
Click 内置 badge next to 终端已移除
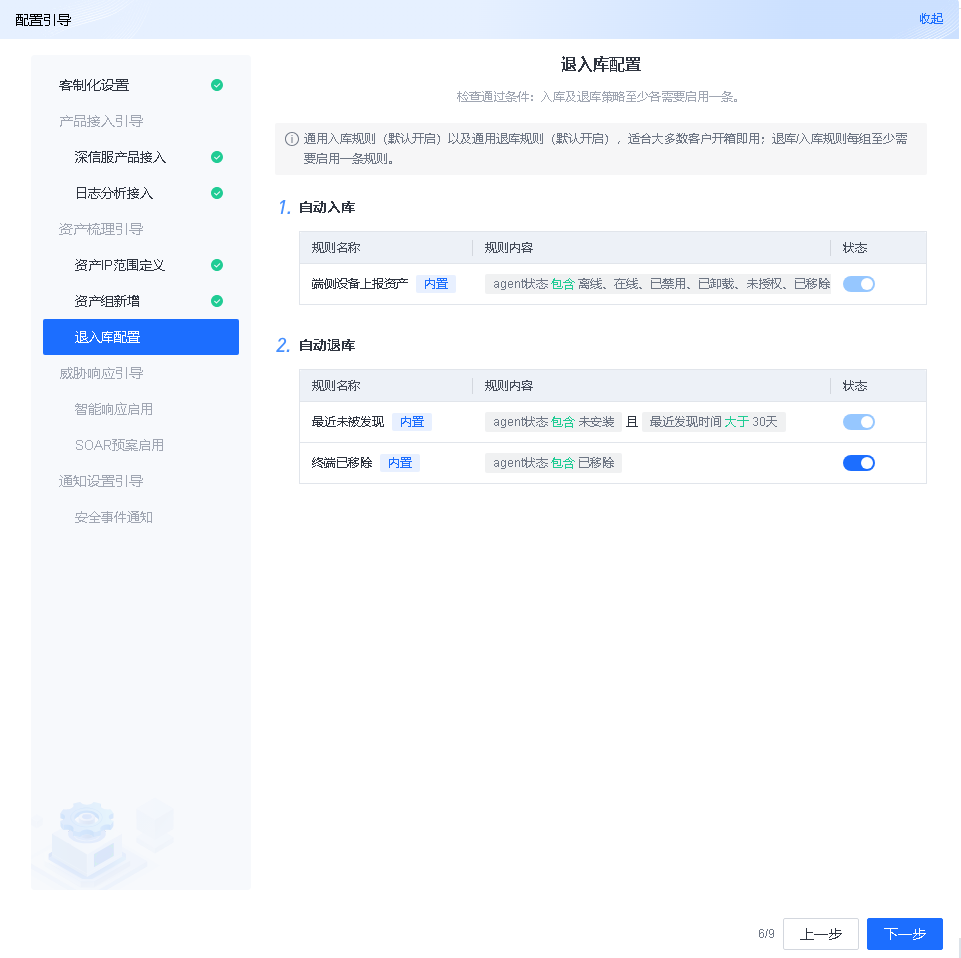[x=400, y=462]
